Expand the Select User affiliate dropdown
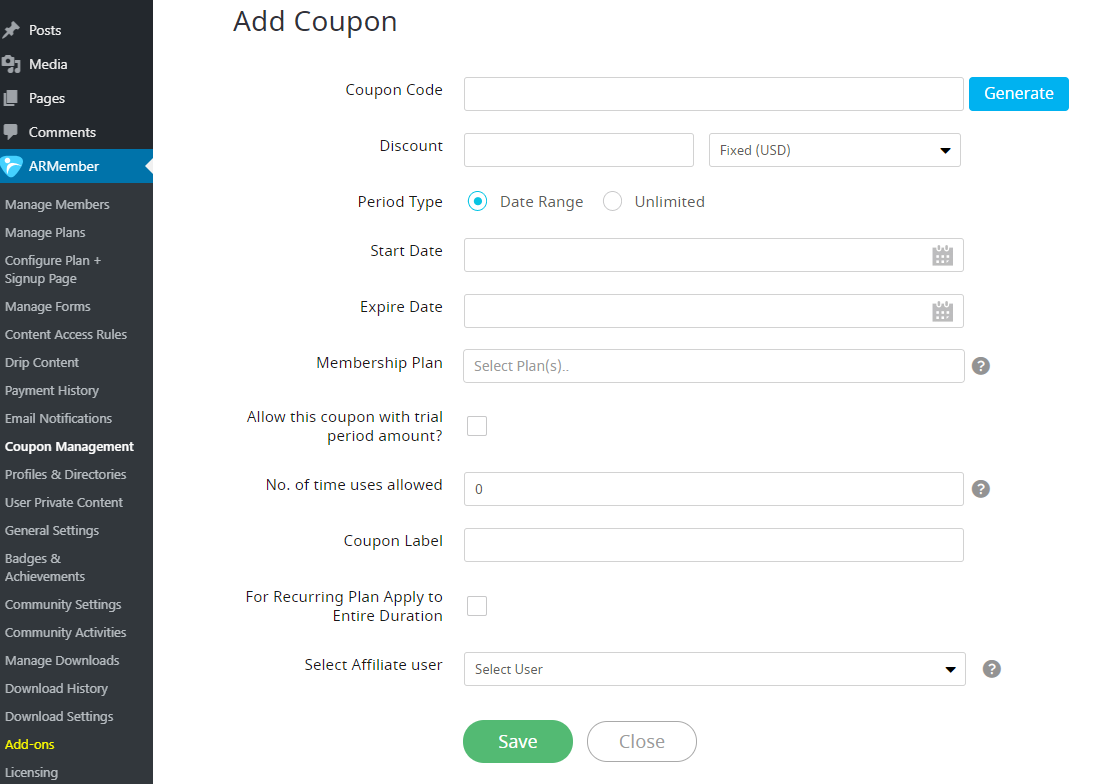 [x=714, y=669]
